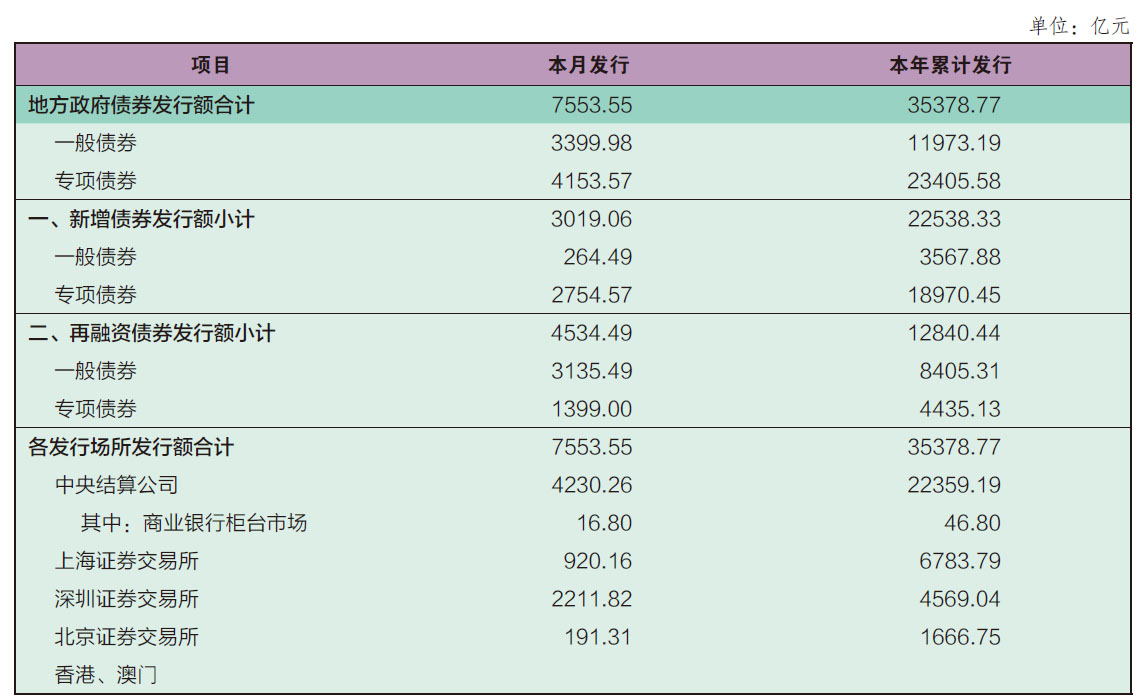Select the 地方政府债券发行额合计 row label
Viewport: 1139px width, 699px height.
click(x=142, y=105)
